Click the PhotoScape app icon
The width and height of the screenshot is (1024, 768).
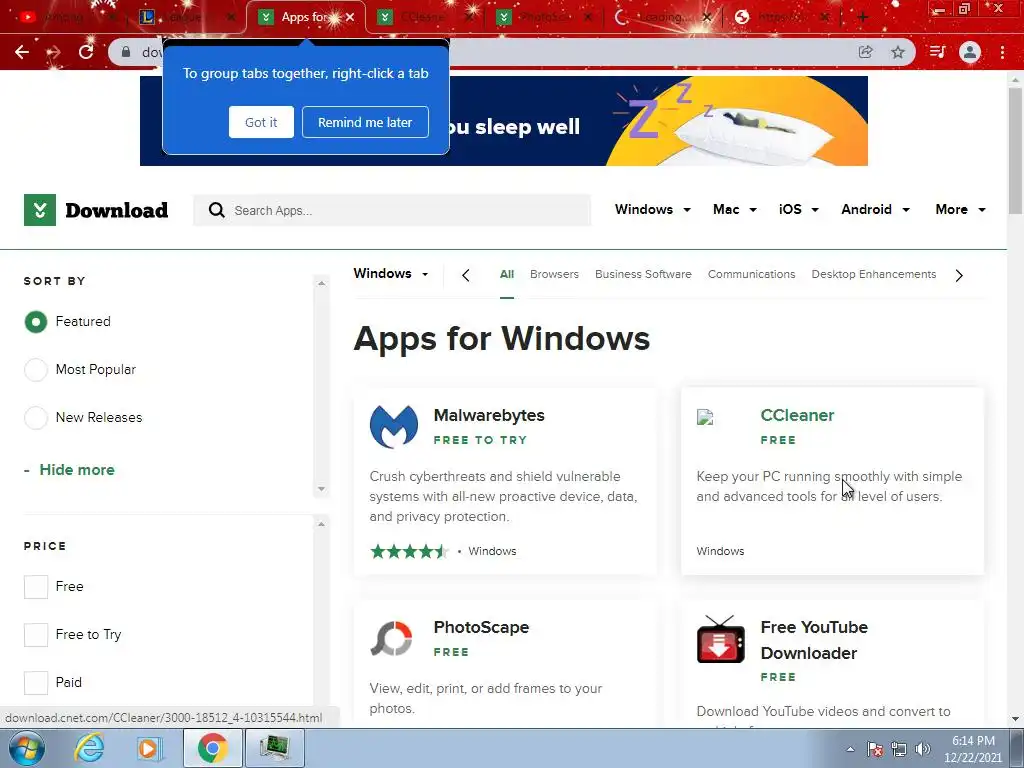tap(392, 639)
